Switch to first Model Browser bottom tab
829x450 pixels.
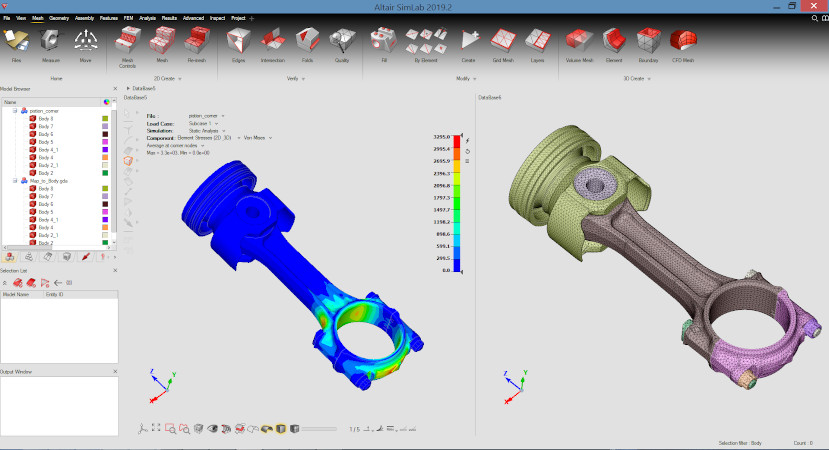tap(10, 257)
